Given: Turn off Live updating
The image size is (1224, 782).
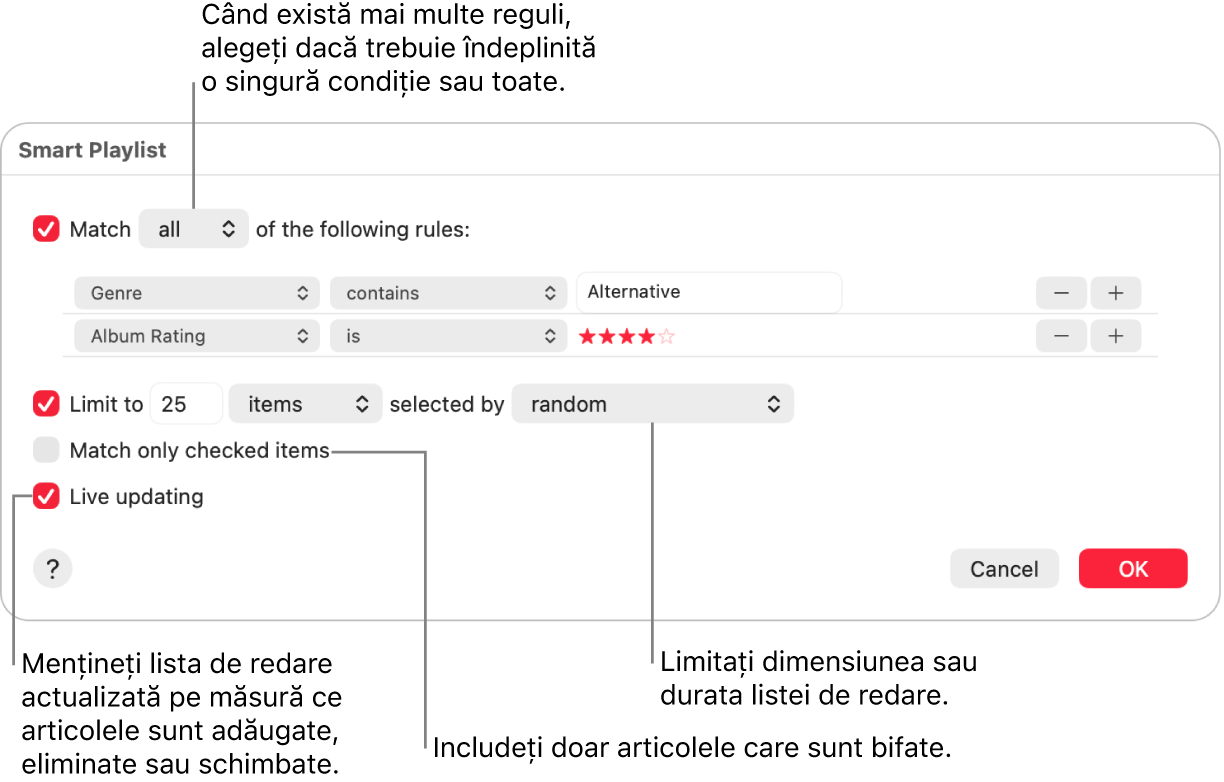Looking at the screenshot, I should click(47, 496).
